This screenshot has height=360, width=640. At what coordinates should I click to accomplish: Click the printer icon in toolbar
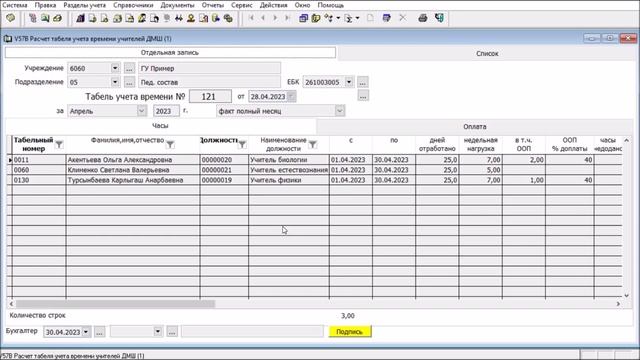(423, 18)
